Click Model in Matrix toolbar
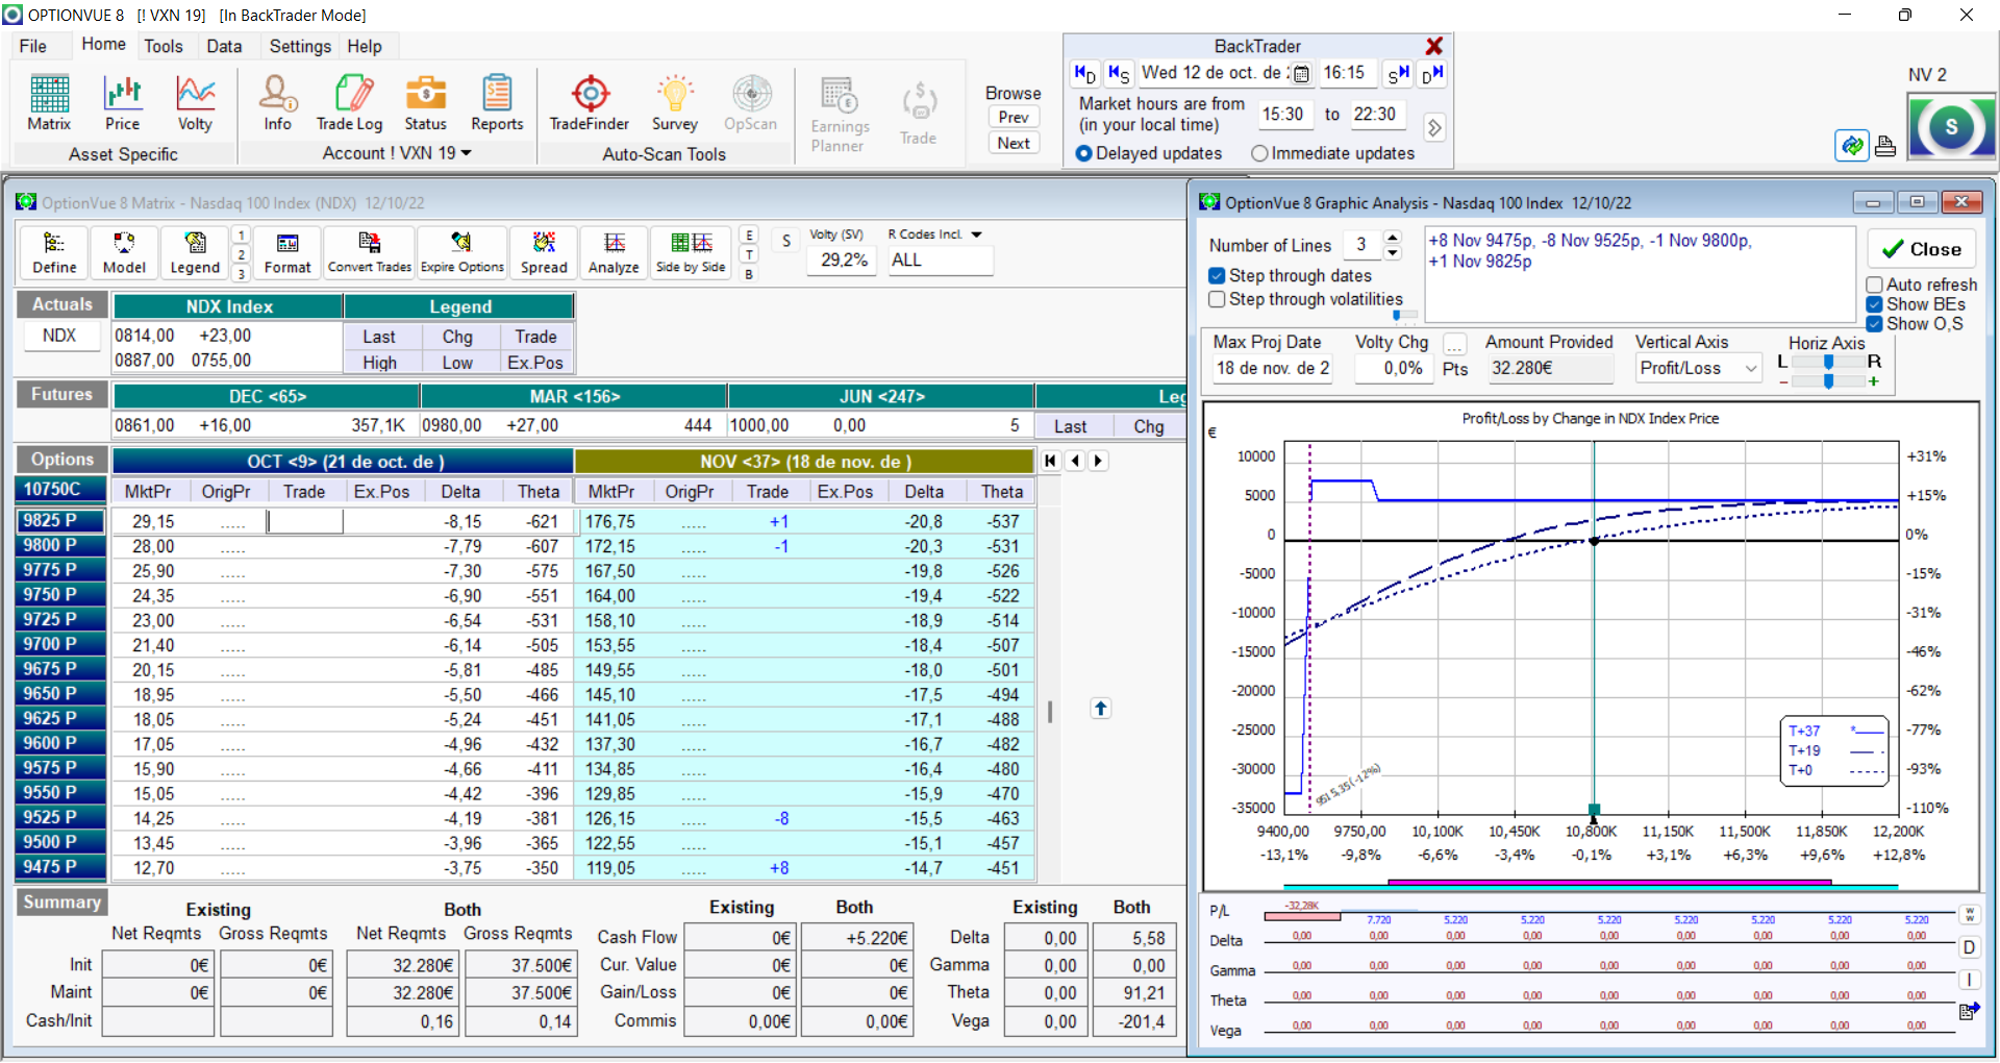This screenshot has height=1063, width=2000. [124, 252]
